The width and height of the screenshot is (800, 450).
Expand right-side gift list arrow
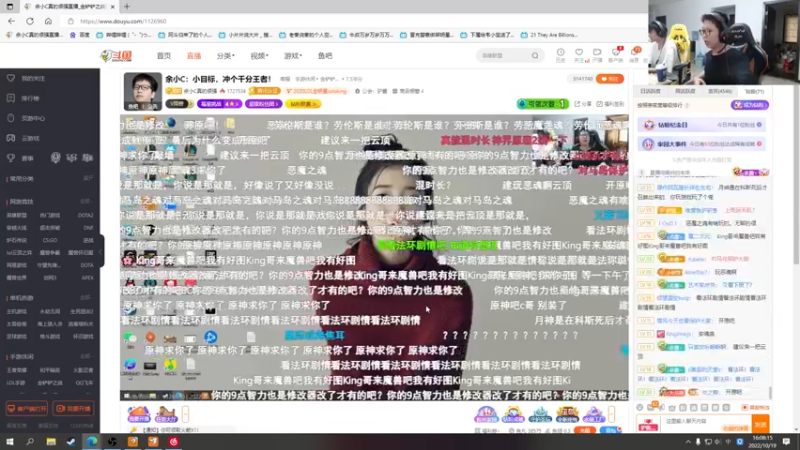pyautogui.click(x=611, y=414)
